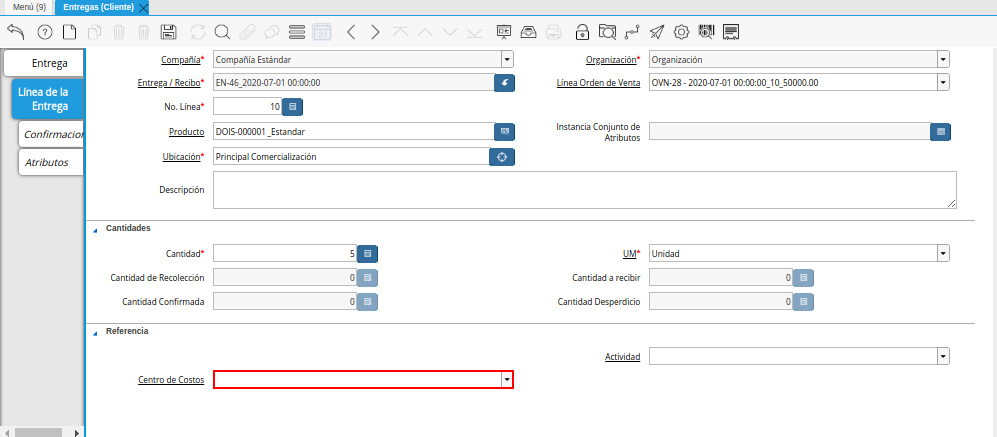Open the Ubicación locator button
The image size is (997, 437).
pyautogui.click(x=502, y=156)
